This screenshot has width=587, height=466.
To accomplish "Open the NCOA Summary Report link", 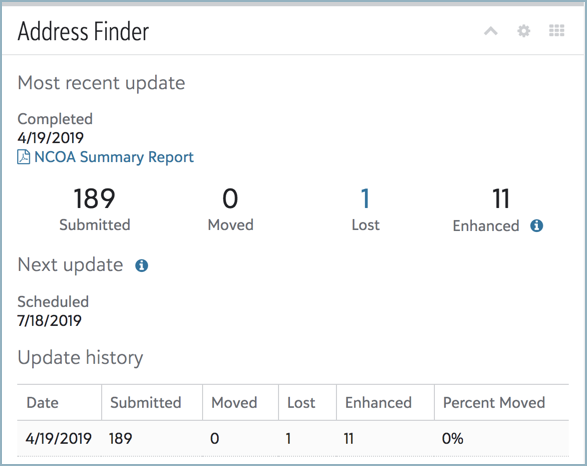I will click(114, 157).
